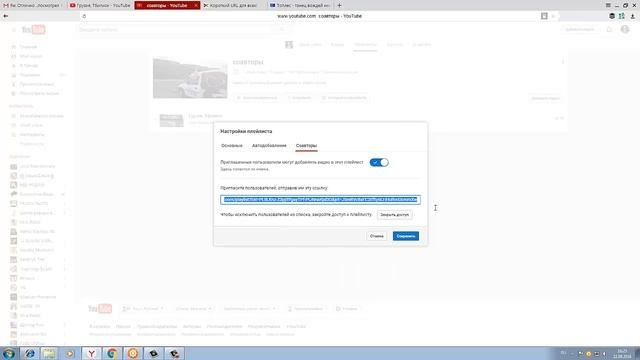
Task: Click the YouTube search box
Action: pos(176,30)
